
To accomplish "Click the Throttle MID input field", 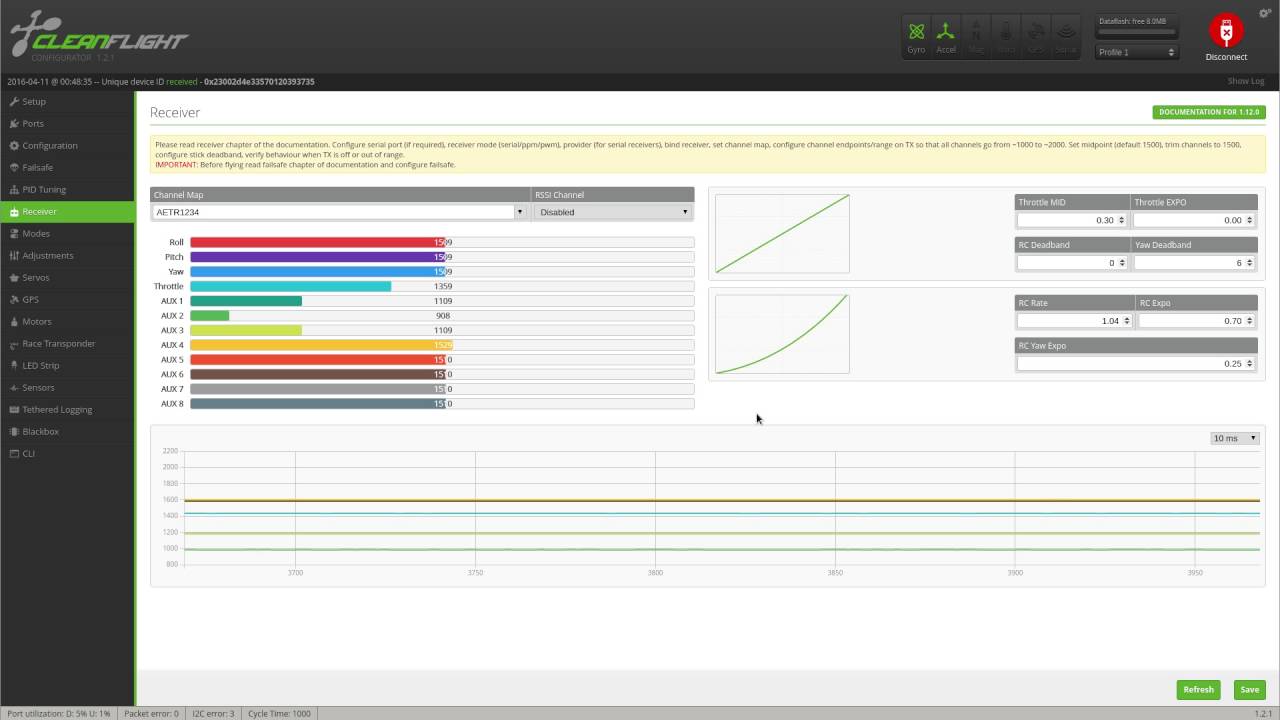I will (1073, 220).
